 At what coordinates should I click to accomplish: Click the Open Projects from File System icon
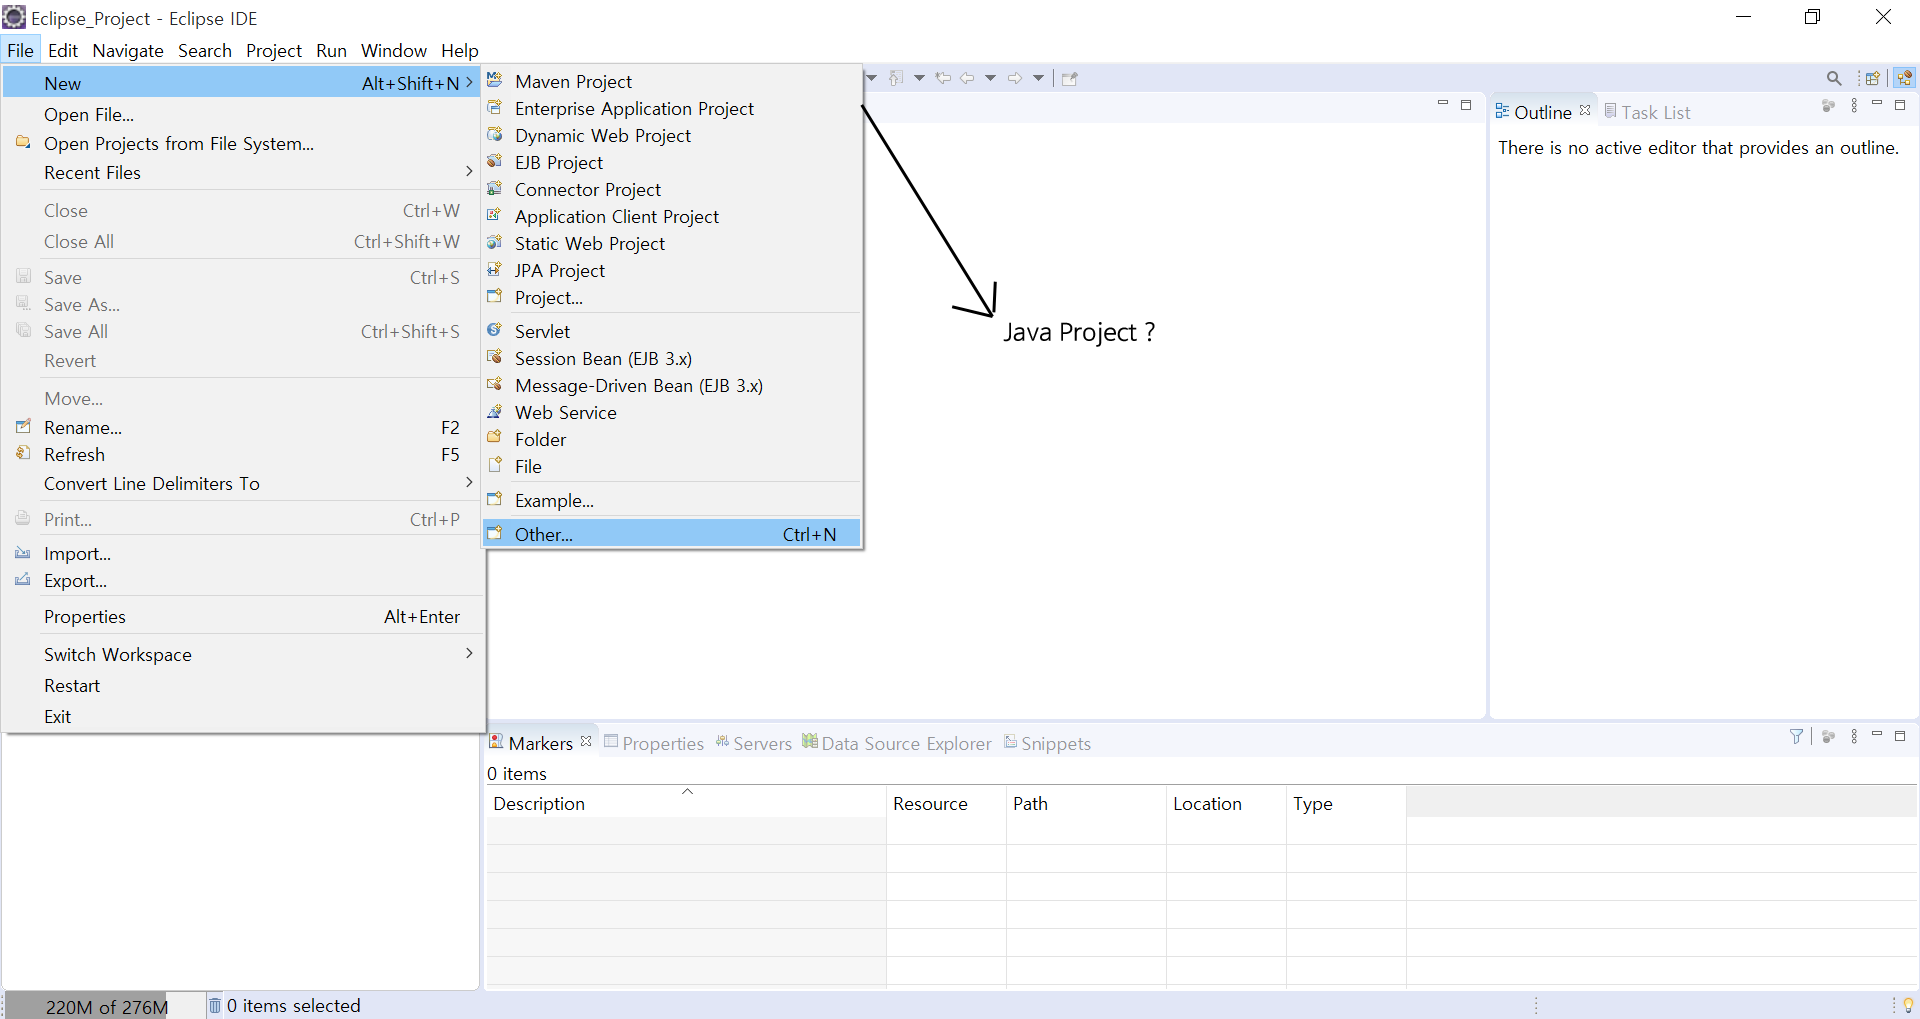point(23,142)
